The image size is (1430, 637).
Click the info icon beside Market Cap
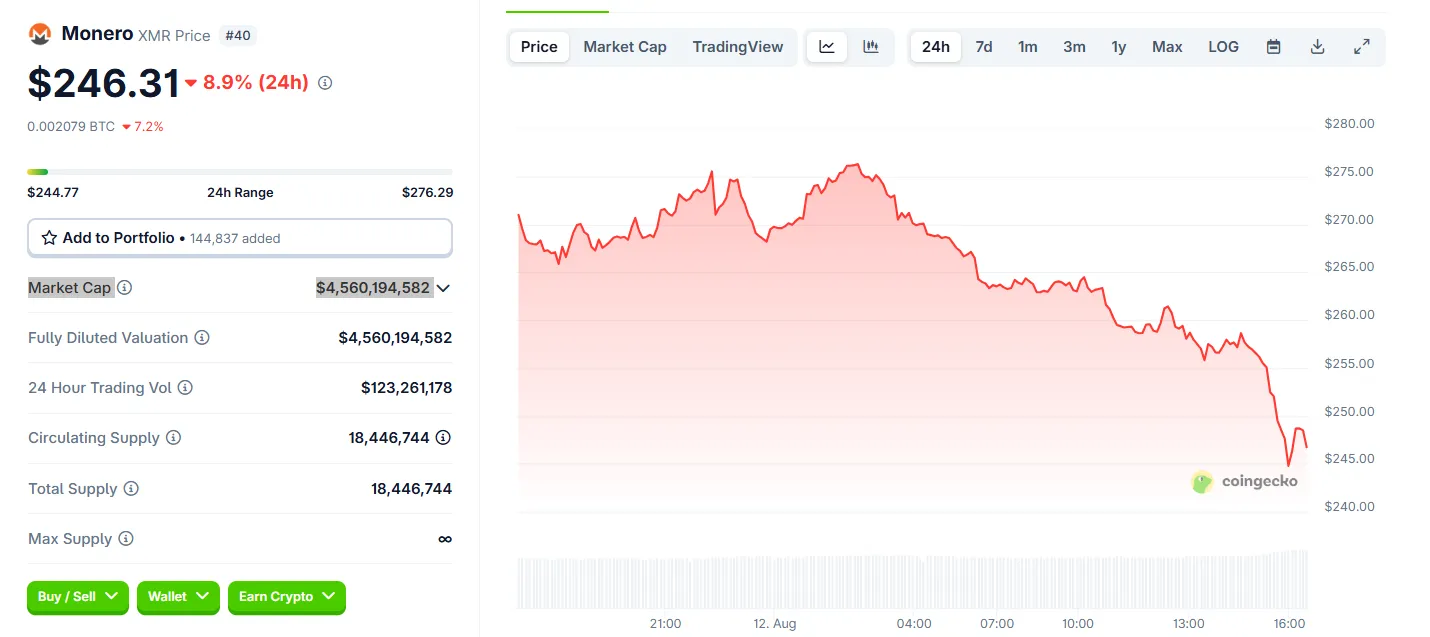tap(124, 288)
